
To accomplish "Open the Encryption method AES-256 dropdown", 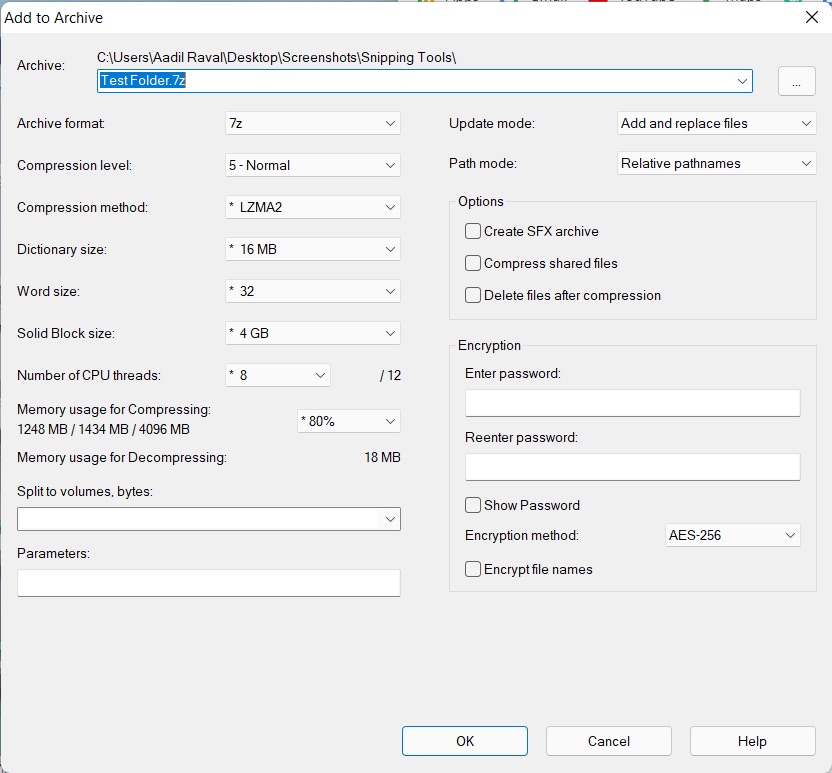I will pyautogui.click(x=733, y=535).
